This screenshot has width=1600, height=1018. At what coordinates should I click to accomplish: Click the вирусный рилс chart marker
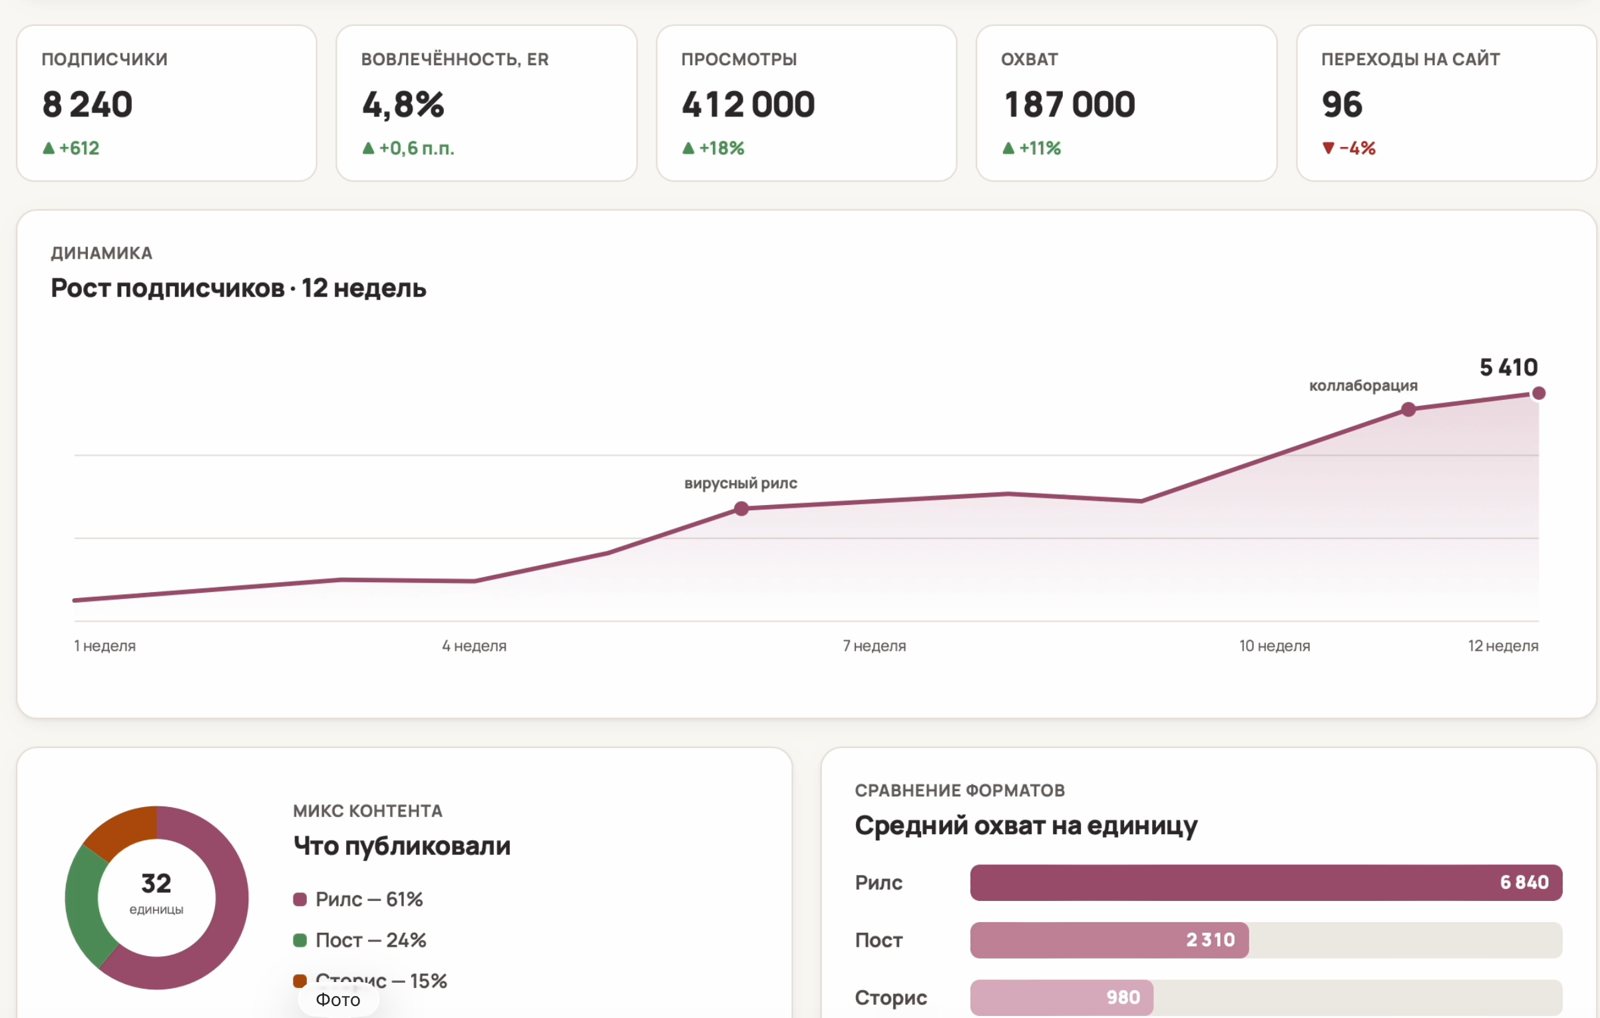741,509
